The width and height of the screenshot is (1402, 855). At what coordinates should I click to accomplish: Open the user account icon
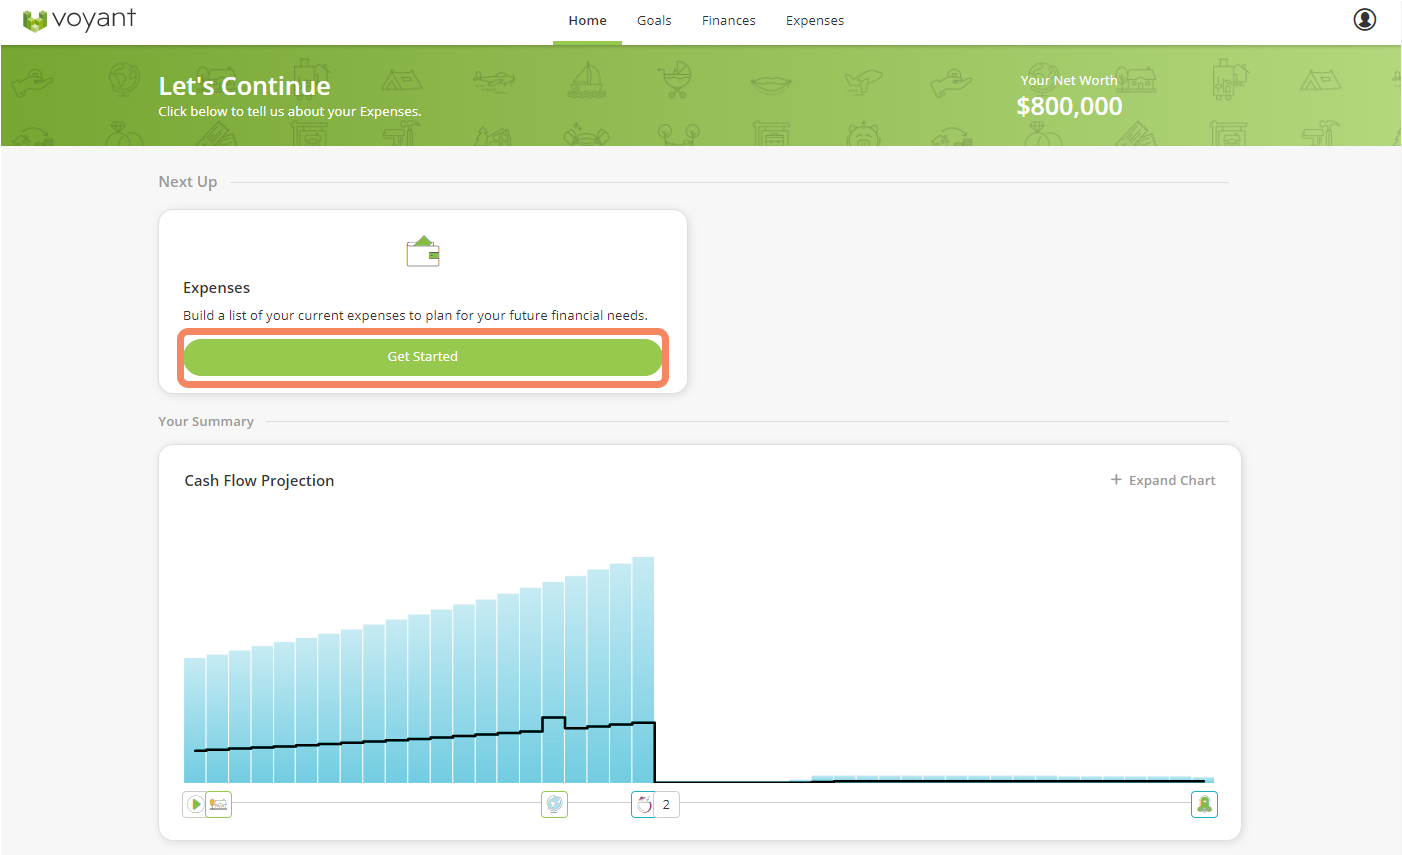click(1364, 19)
